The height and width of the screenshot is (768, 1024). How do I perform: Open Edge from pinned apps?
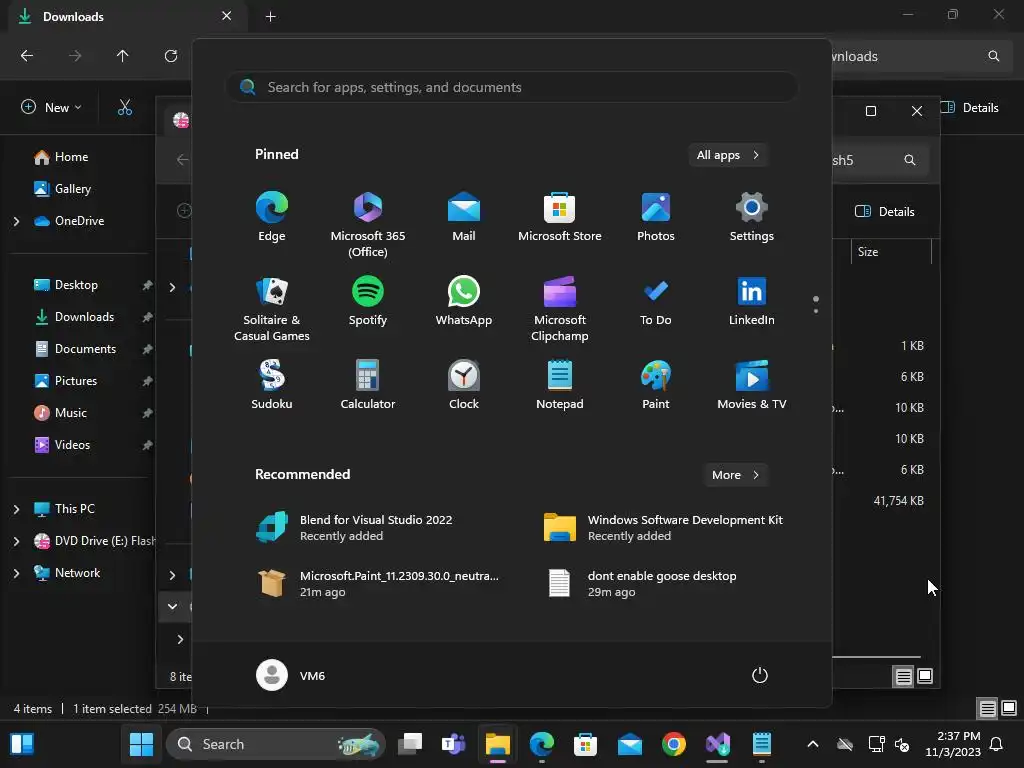(272, 217)
